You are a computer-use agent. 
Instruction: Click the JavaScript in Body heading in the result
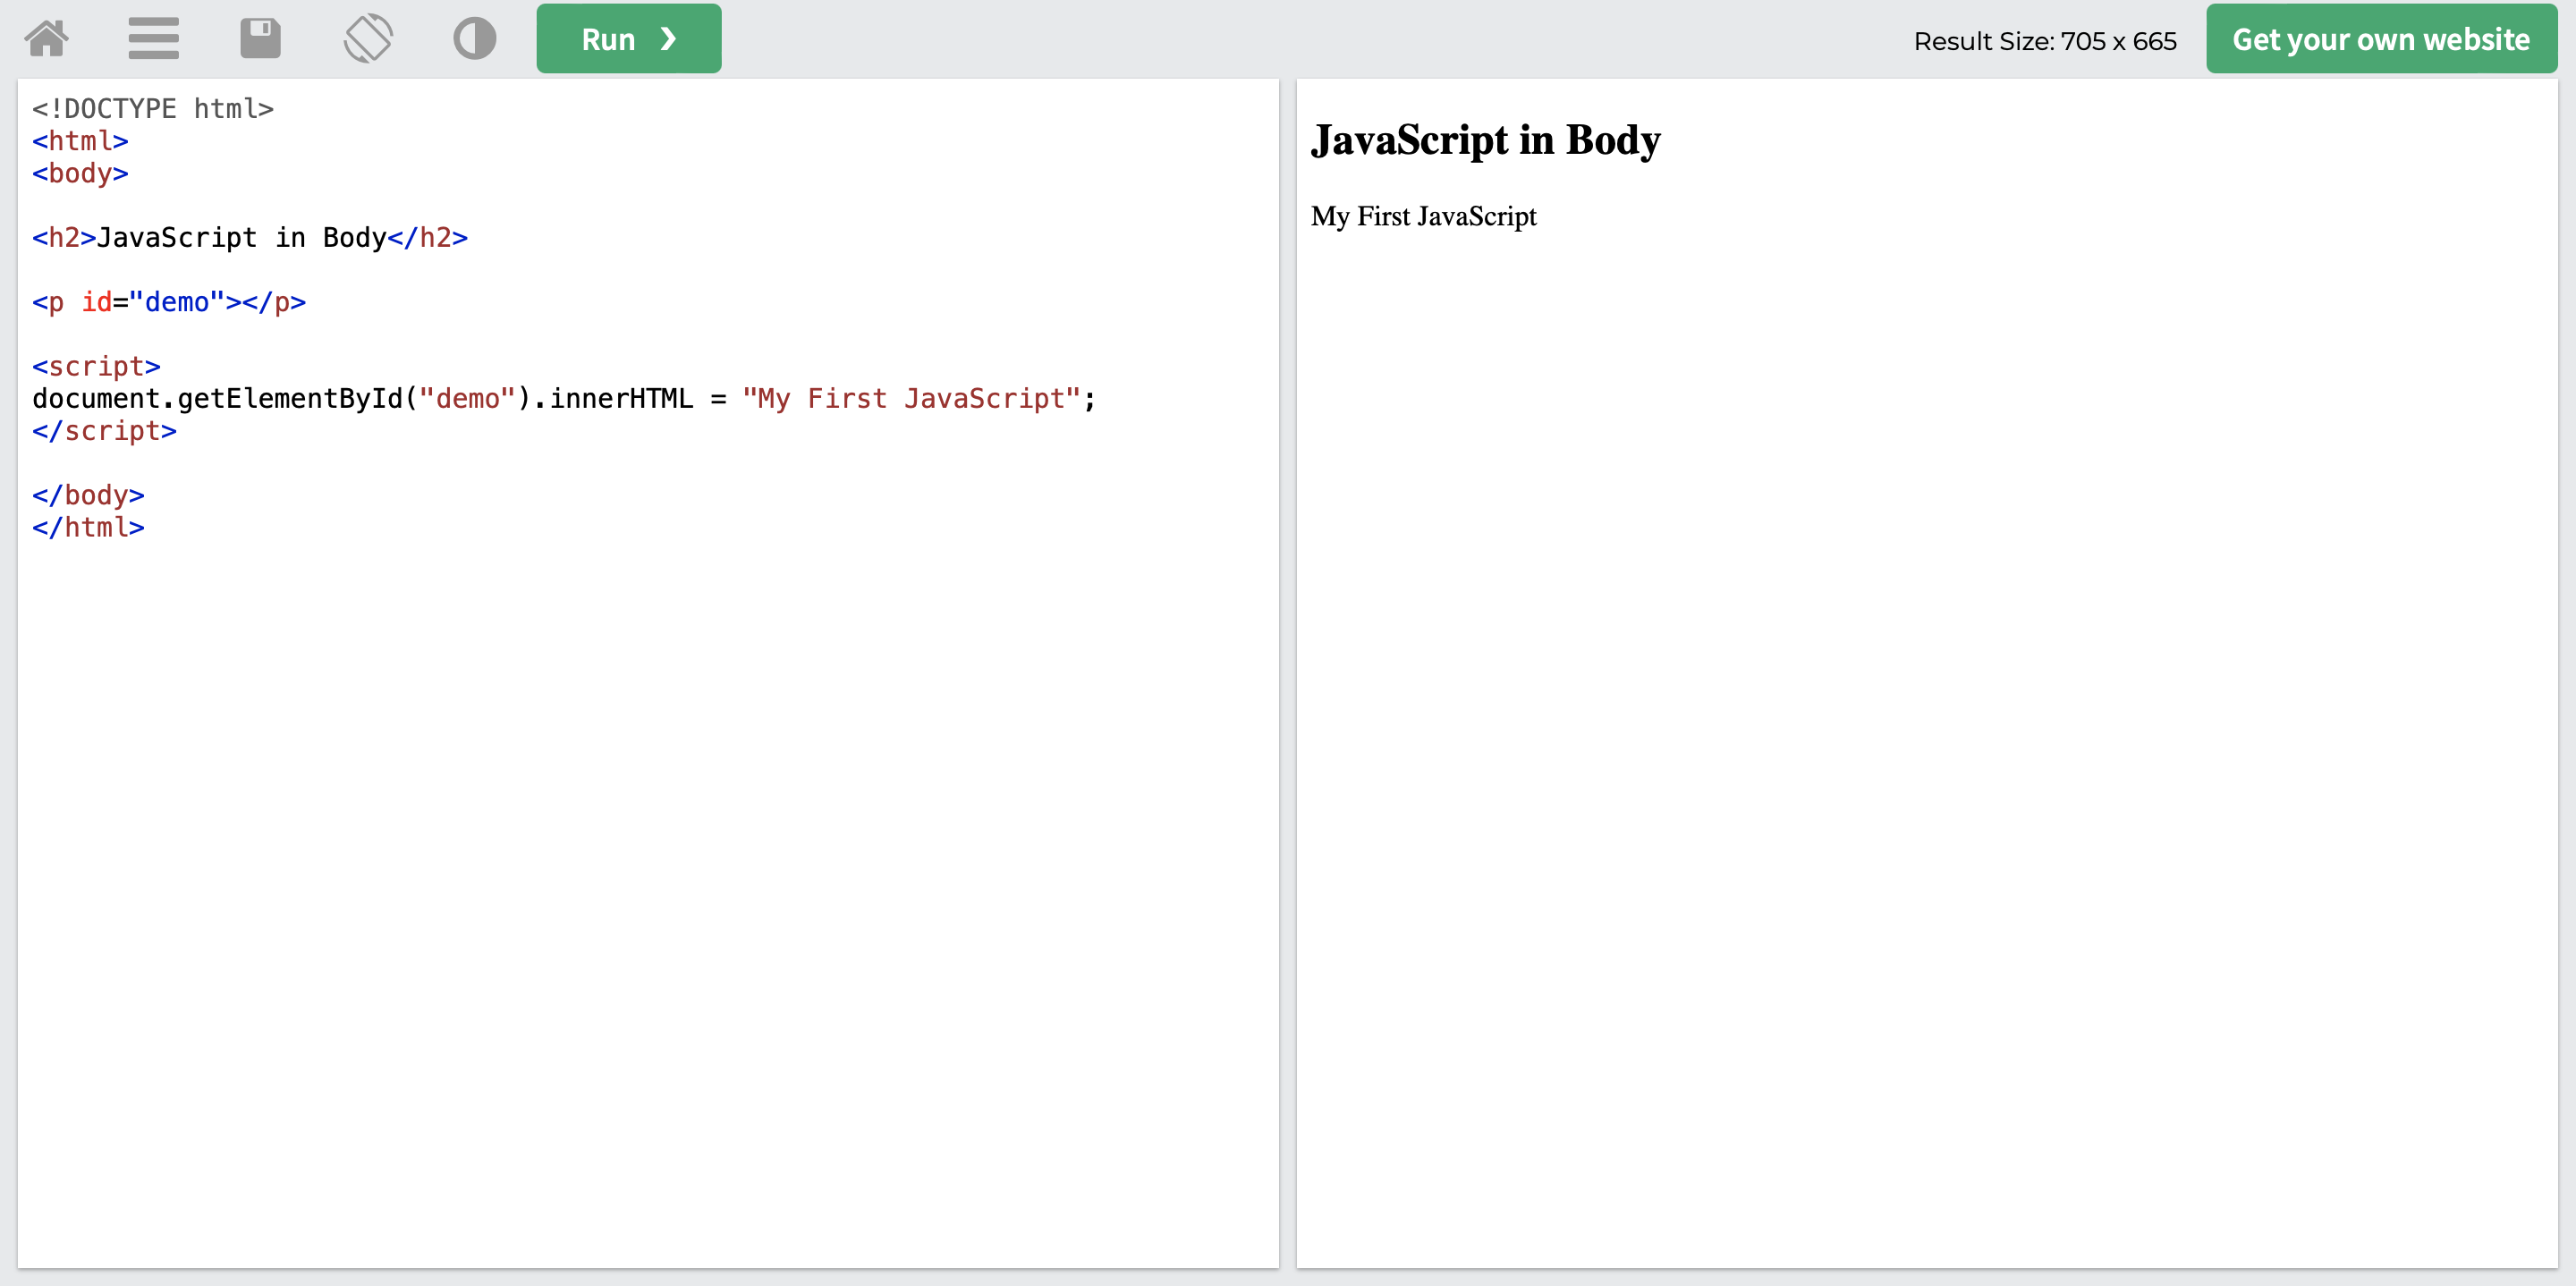coord(1485,140)
